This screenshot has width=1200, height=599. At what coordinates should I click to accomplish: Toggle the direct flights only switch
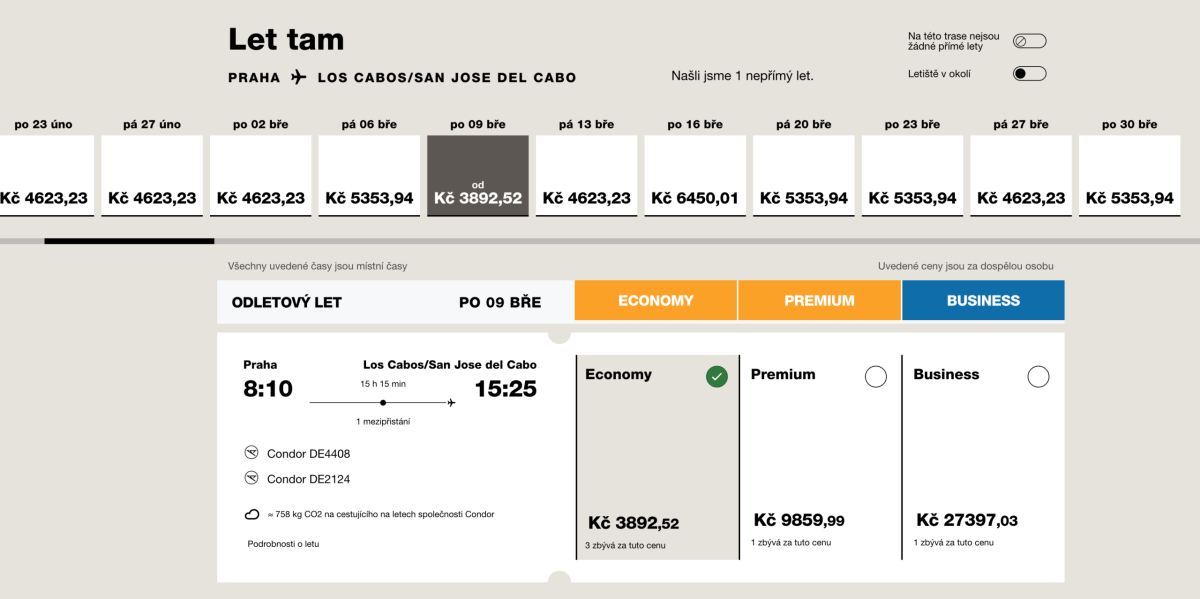(x=1029, y=41)
